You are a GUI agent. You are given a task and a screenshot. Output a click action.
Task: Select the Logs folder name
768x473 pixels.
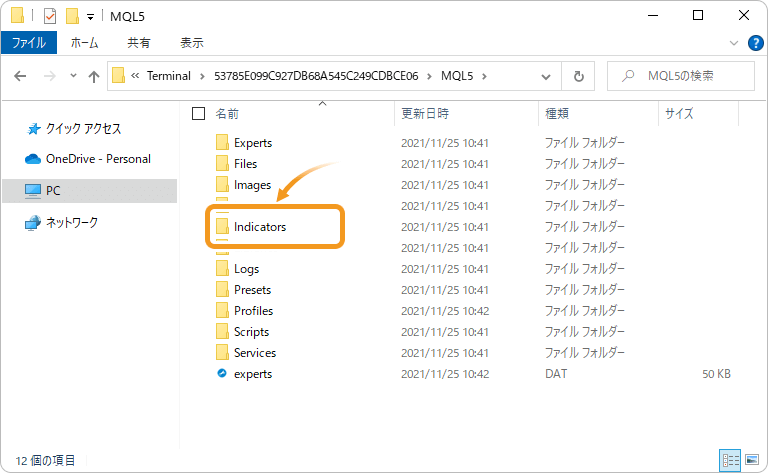pos(246,269)
